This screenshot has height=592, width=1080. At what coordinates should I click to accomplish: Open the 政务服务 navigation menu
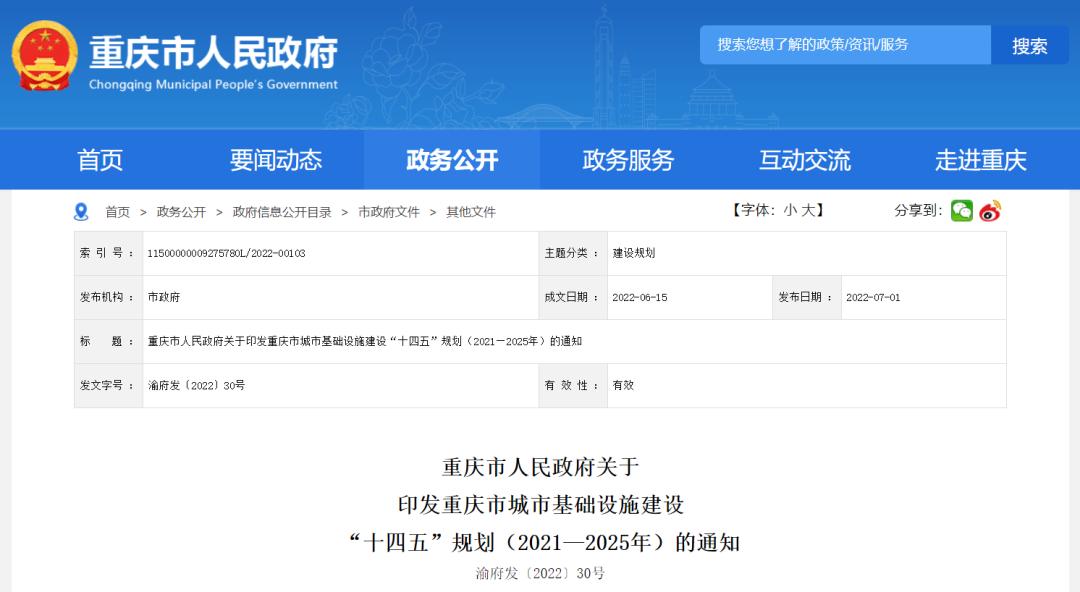[x=627, y=160]
